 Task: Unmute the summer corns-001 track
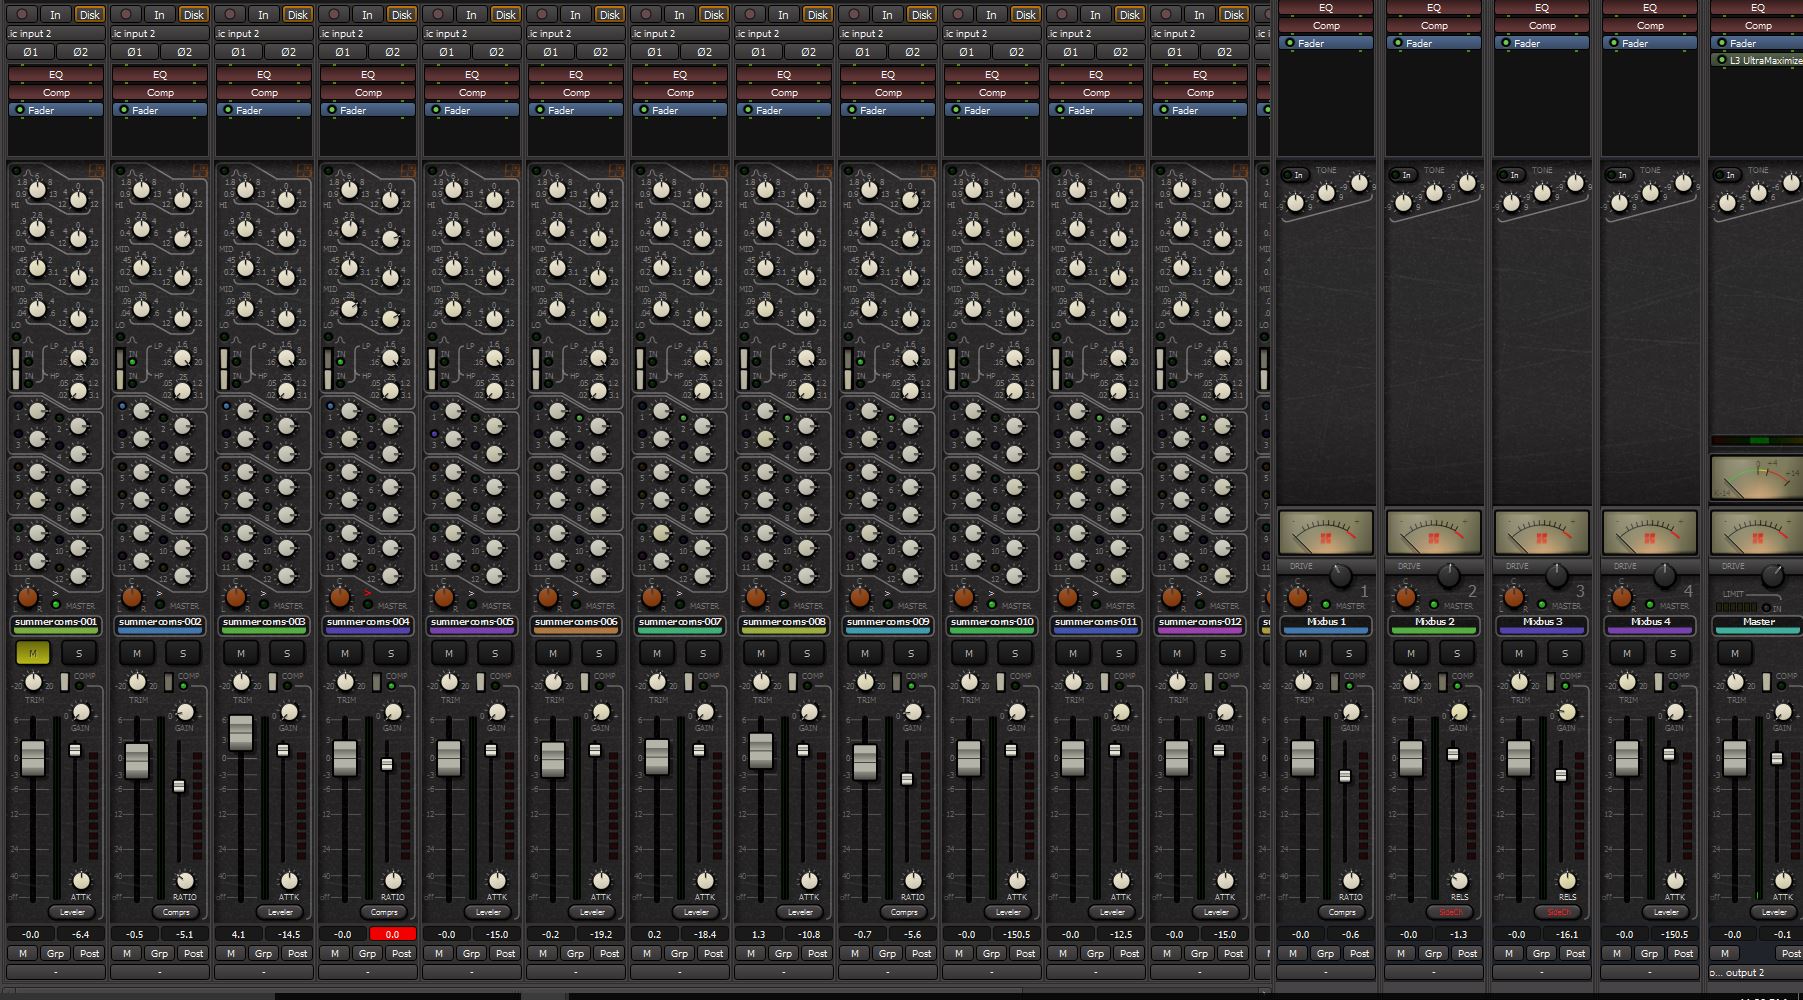point(33,652)
